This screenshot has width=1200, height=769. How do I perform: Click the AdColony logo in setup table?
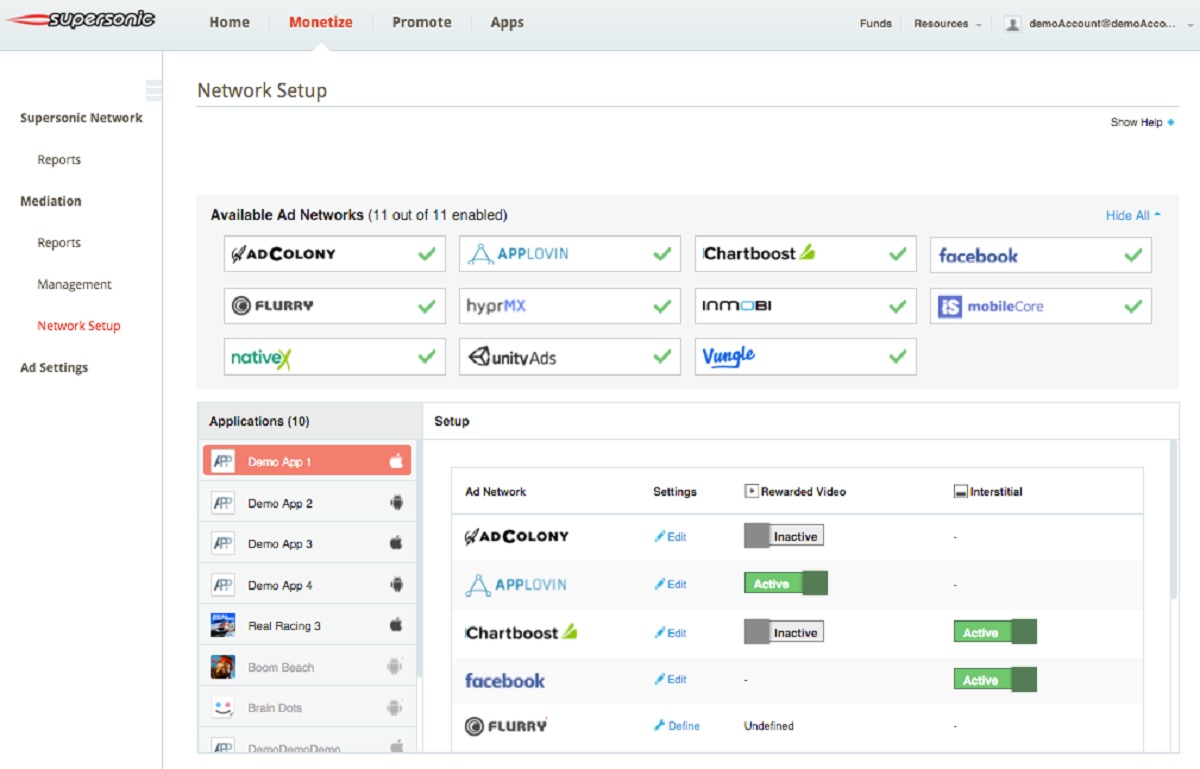517,536
